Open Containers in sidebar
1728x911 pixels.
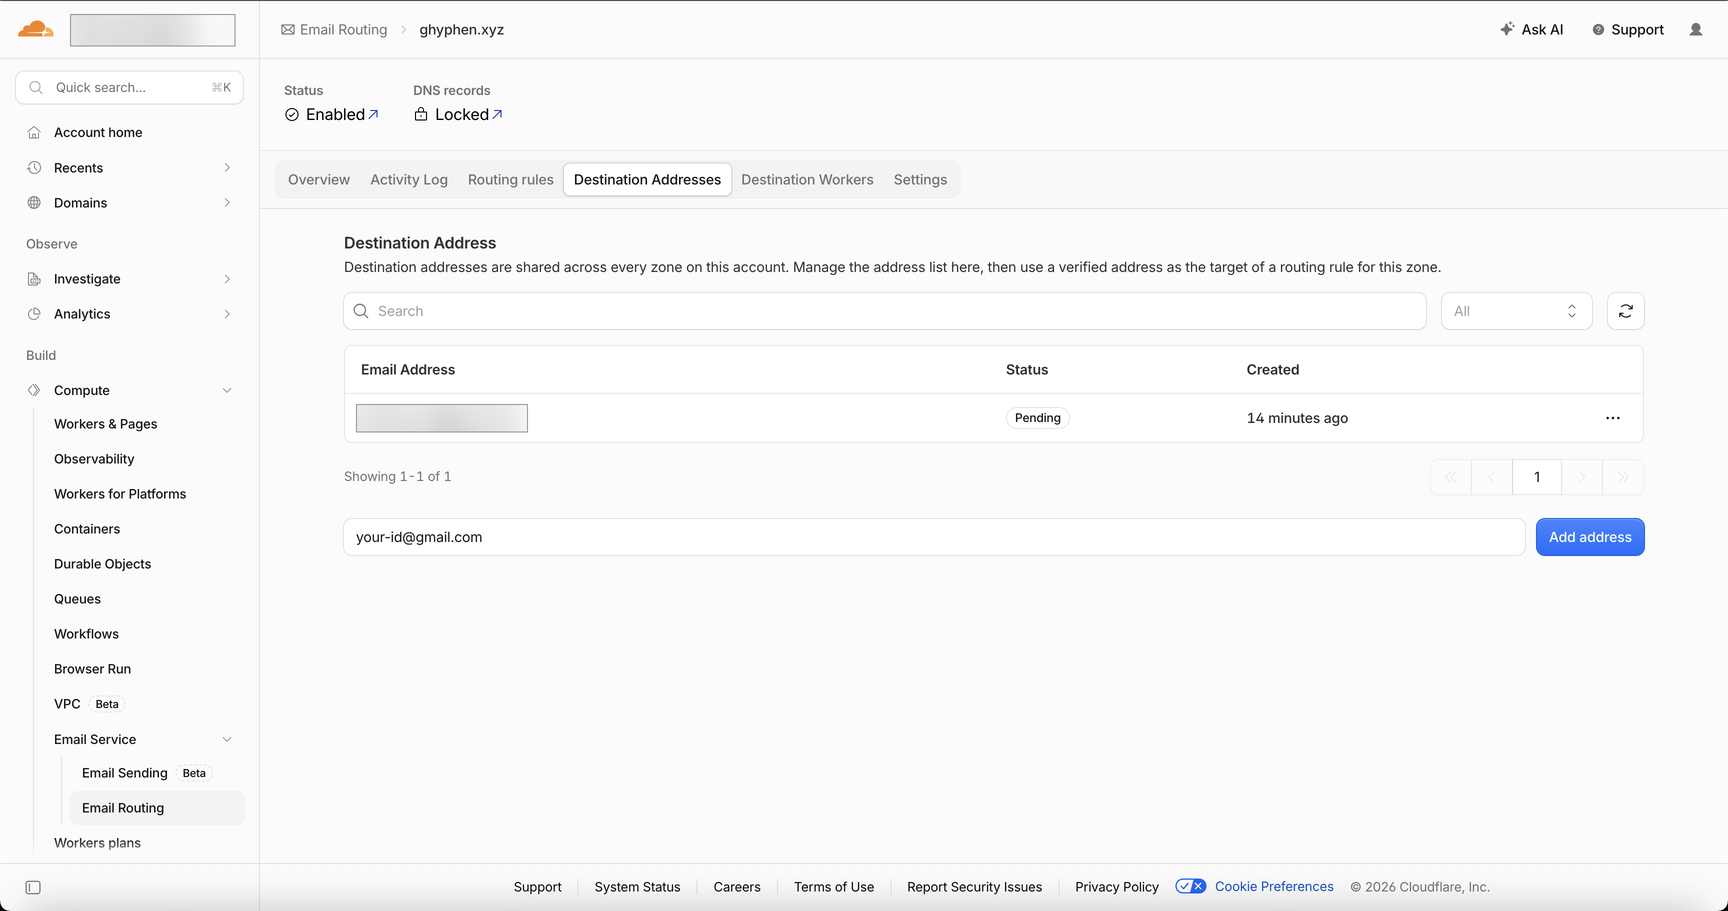(87, 529)
